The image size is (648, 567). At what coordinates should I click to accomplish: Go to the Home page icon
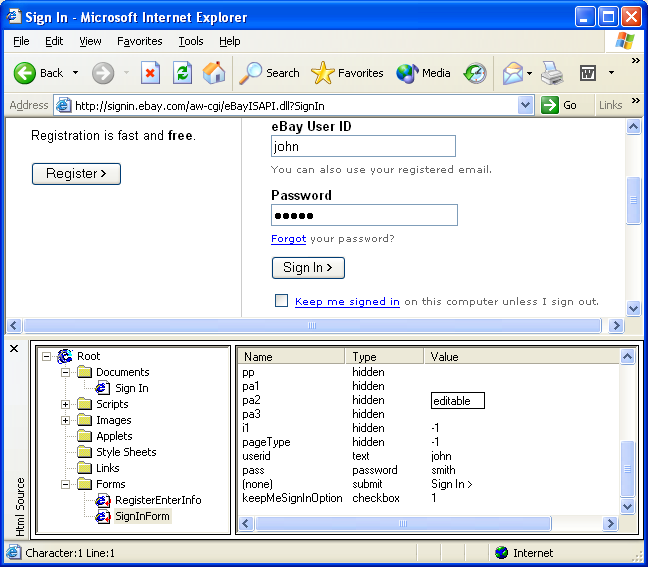214,73
